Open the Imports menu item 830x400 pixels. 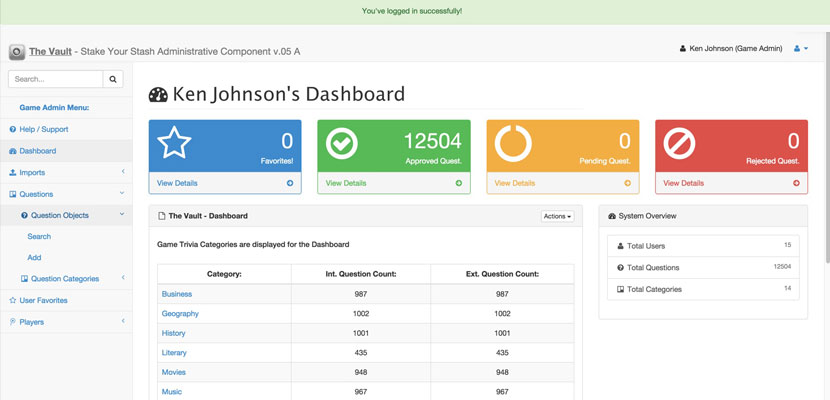coord(66,172)
